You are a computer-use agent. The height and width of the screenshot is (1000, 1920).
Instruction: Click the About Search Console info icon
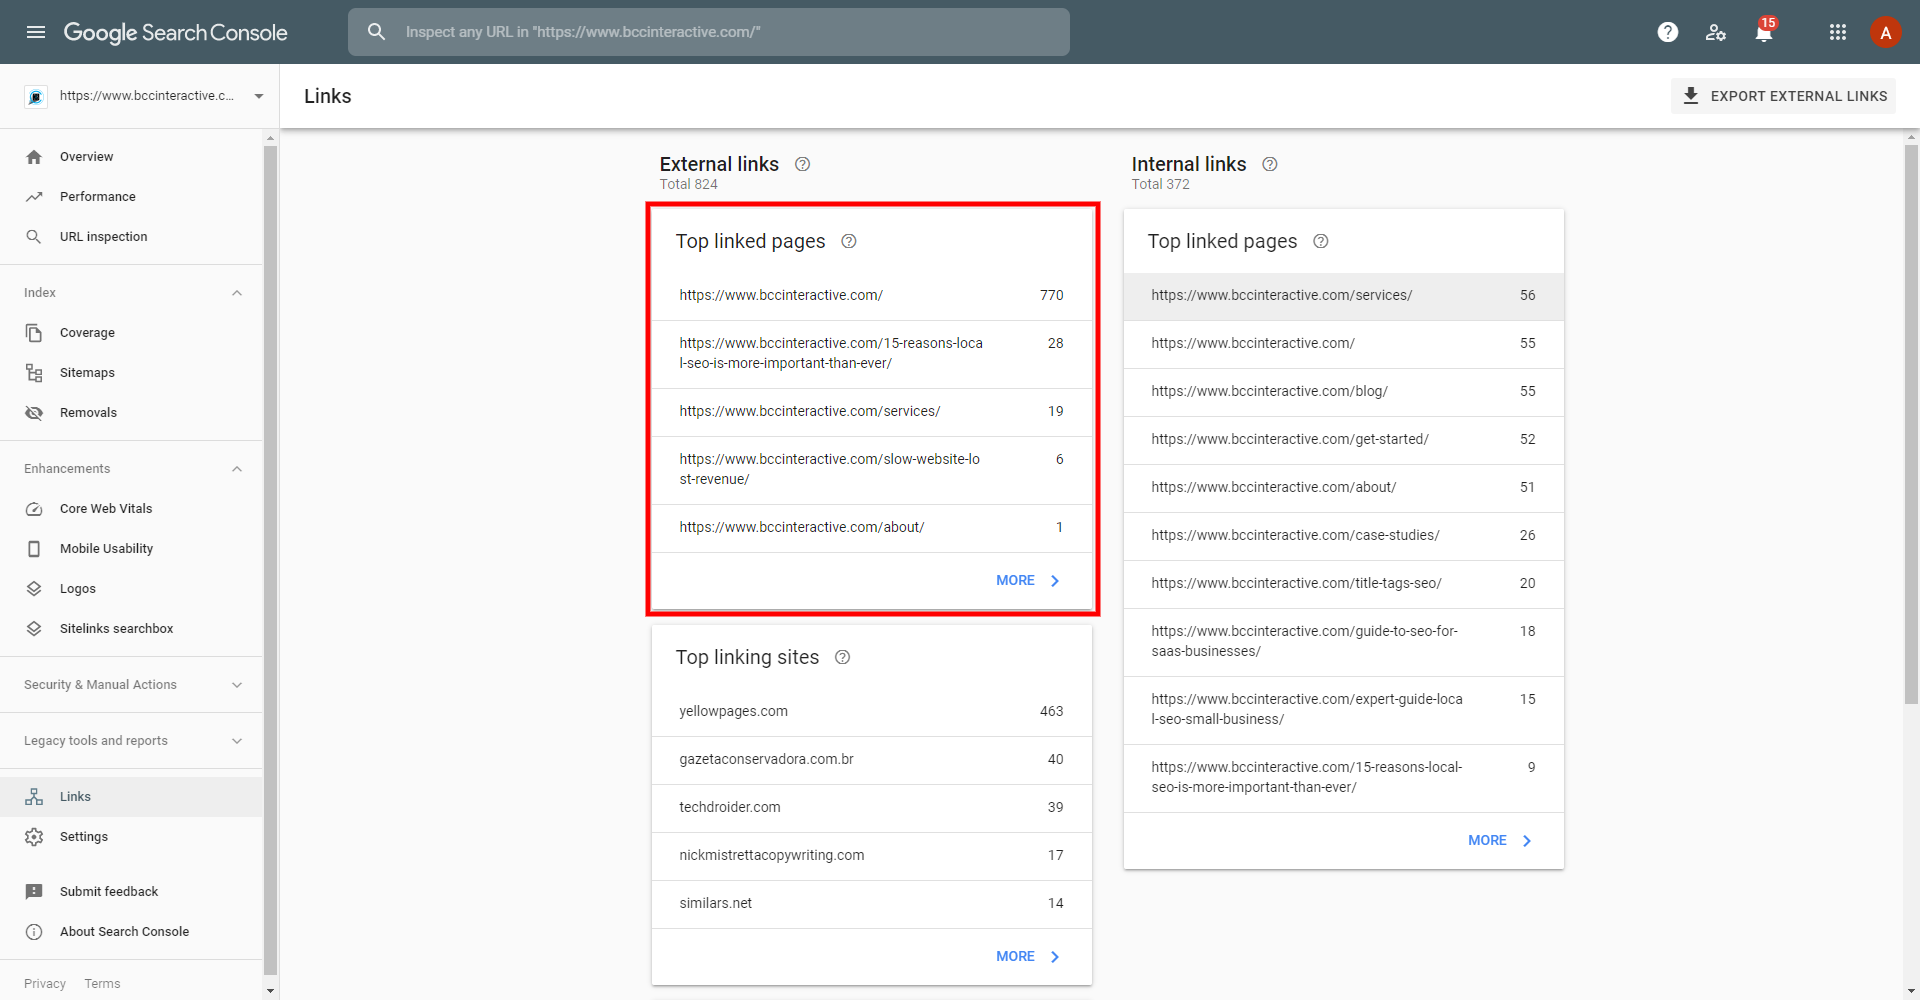click(x=34, y=932)
